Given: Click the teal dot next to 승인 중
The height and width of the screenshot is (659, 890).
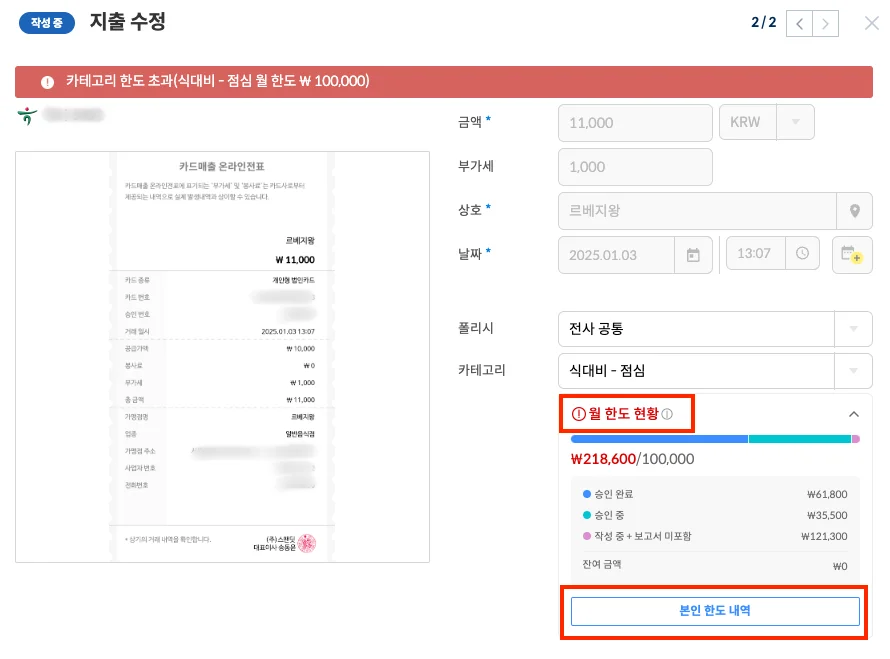Looking at the screenshot, I should pos(587,515).
